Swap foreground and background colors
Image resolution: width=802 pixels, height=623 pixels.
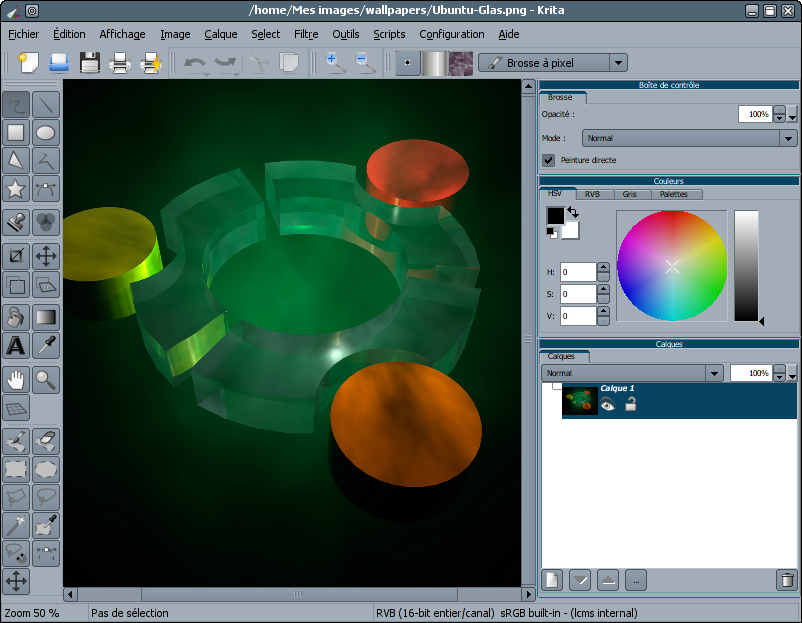[x=573, y=212]
